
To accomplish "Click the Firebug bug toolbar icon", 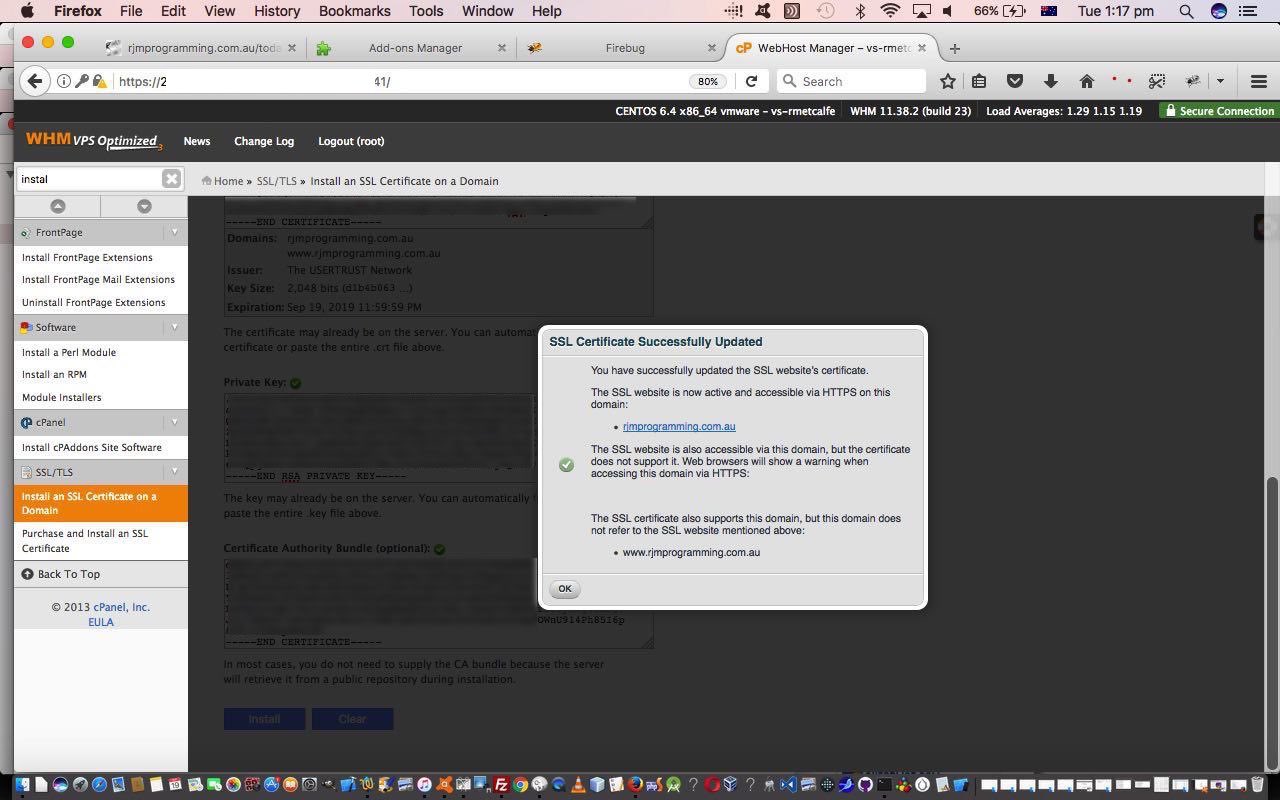I will 1193,81.
